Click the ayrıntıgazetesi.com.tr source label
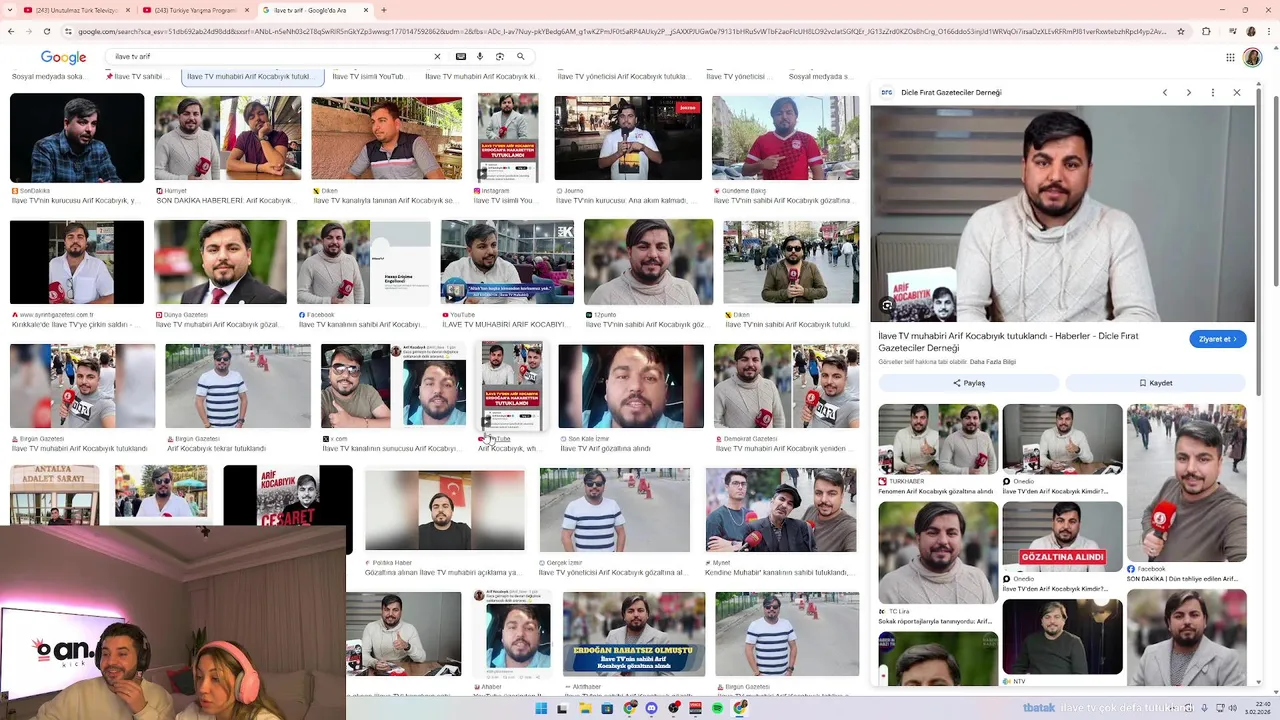The height and width of the screenshot is (720, 1280). coord(56,314)
